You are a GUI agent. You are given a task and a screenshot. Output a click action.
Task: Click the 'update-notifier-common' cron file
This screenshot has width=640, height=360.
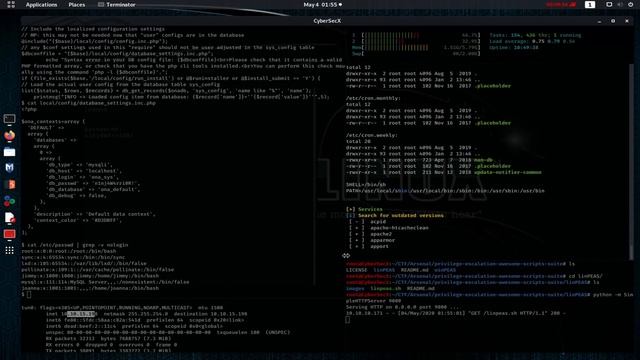click(508, 172)
